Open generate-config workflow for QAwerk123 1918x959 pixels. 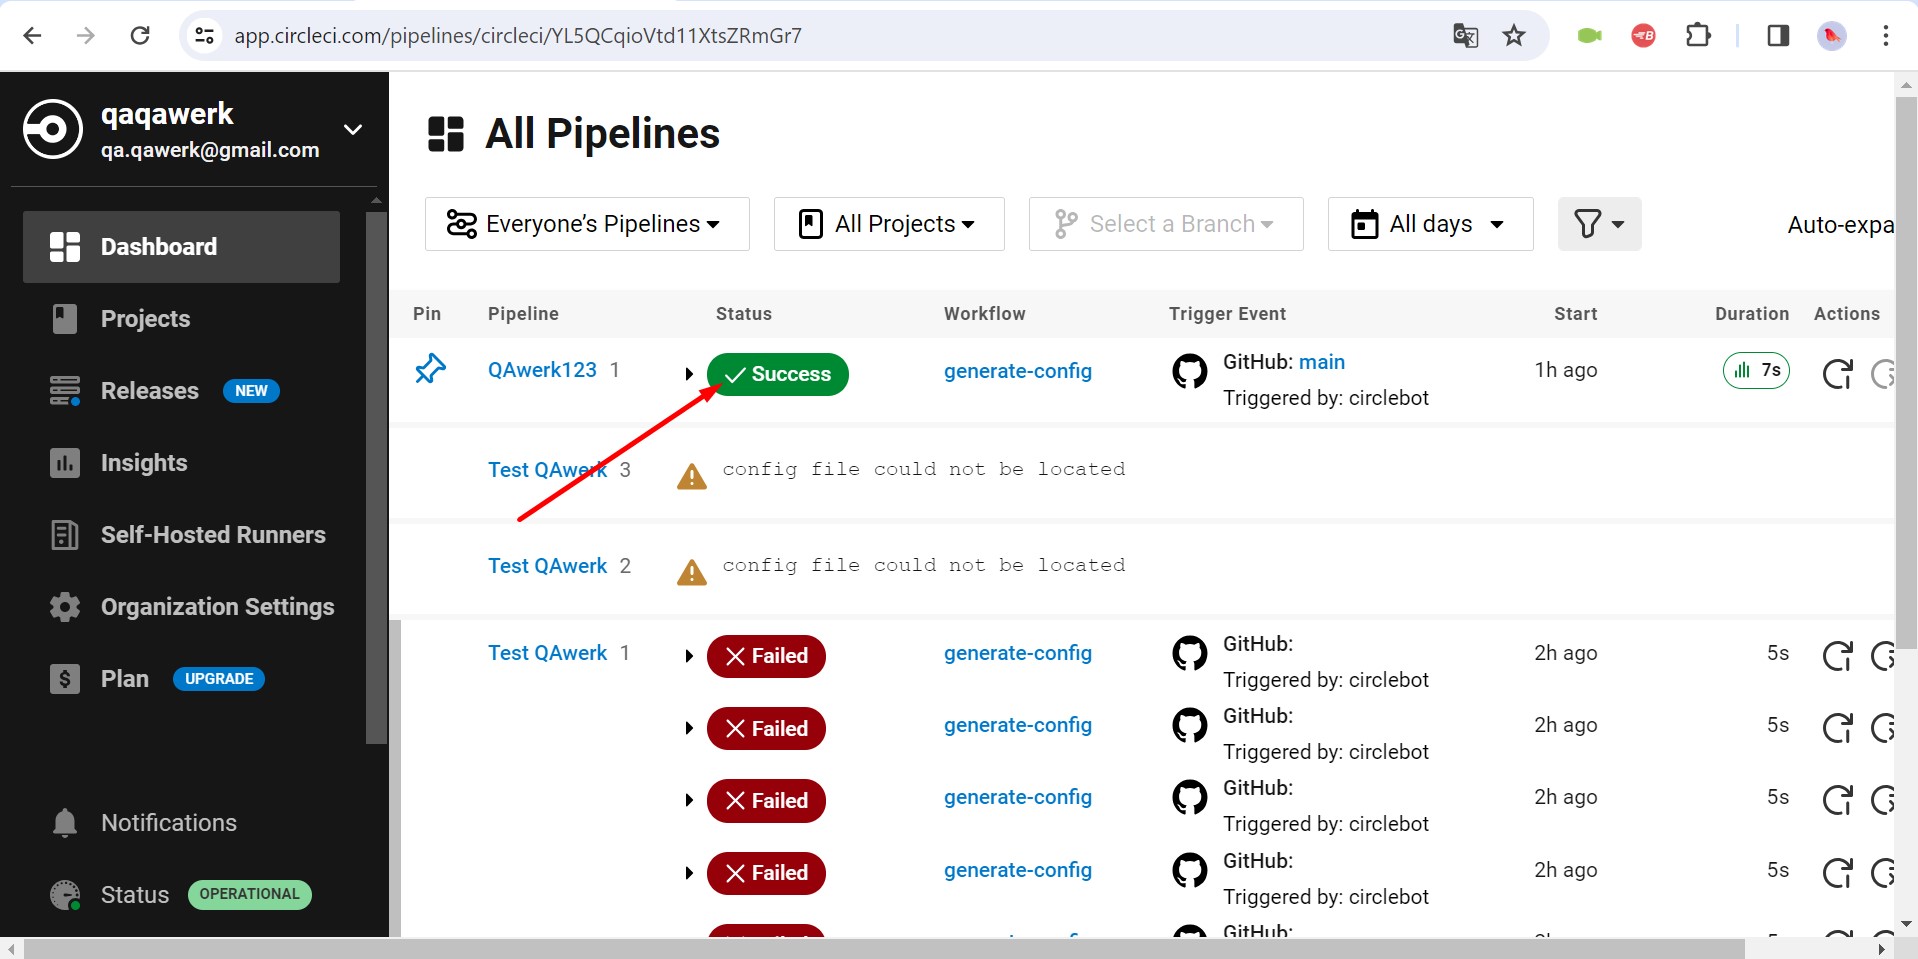tap(1018, 371)
